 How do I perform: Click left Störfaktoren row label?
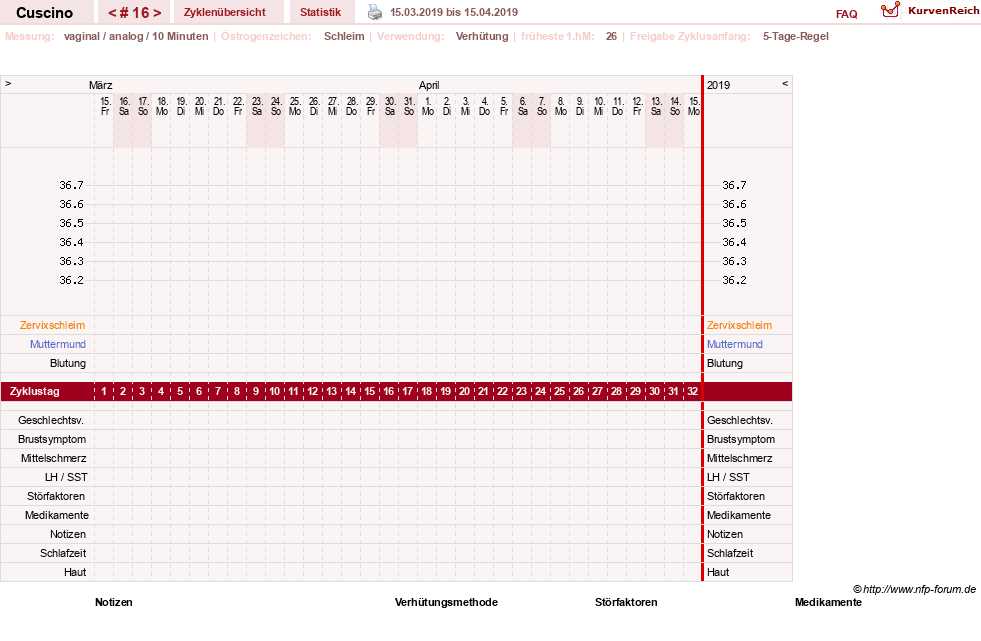(x=56, y=496)
